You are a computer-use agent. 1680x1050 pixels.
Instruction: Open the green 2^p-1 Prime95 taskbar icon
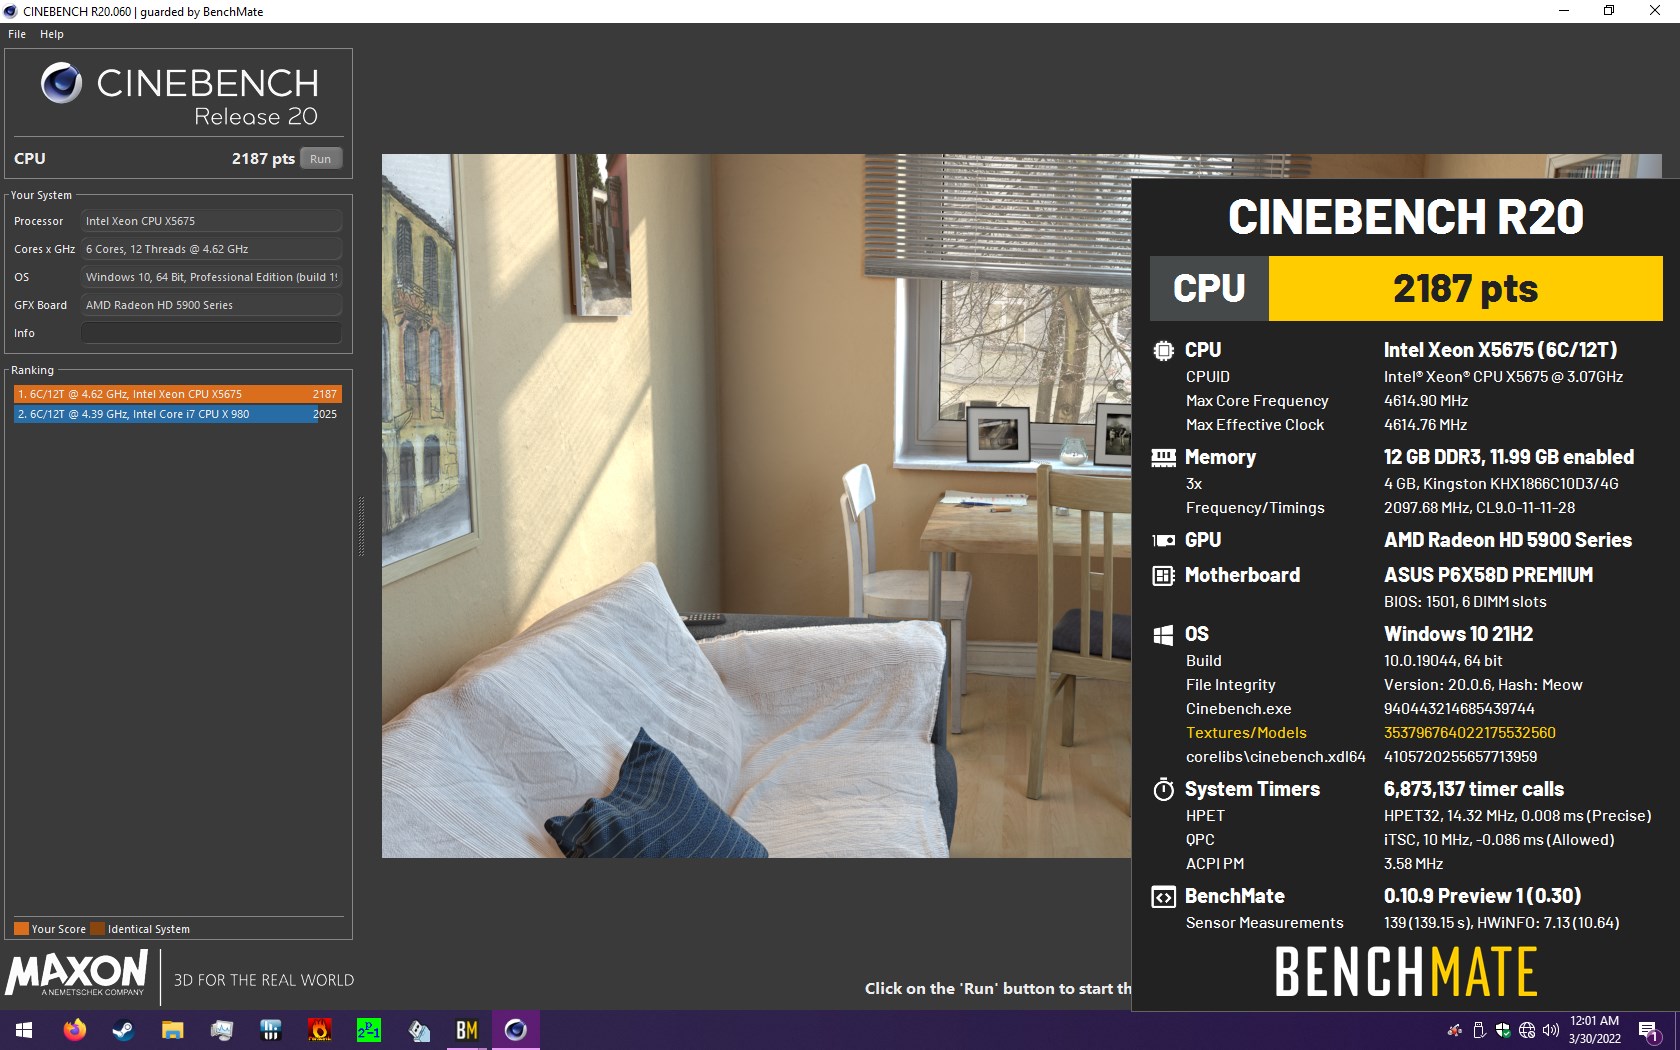click(x=368, y=1030)
